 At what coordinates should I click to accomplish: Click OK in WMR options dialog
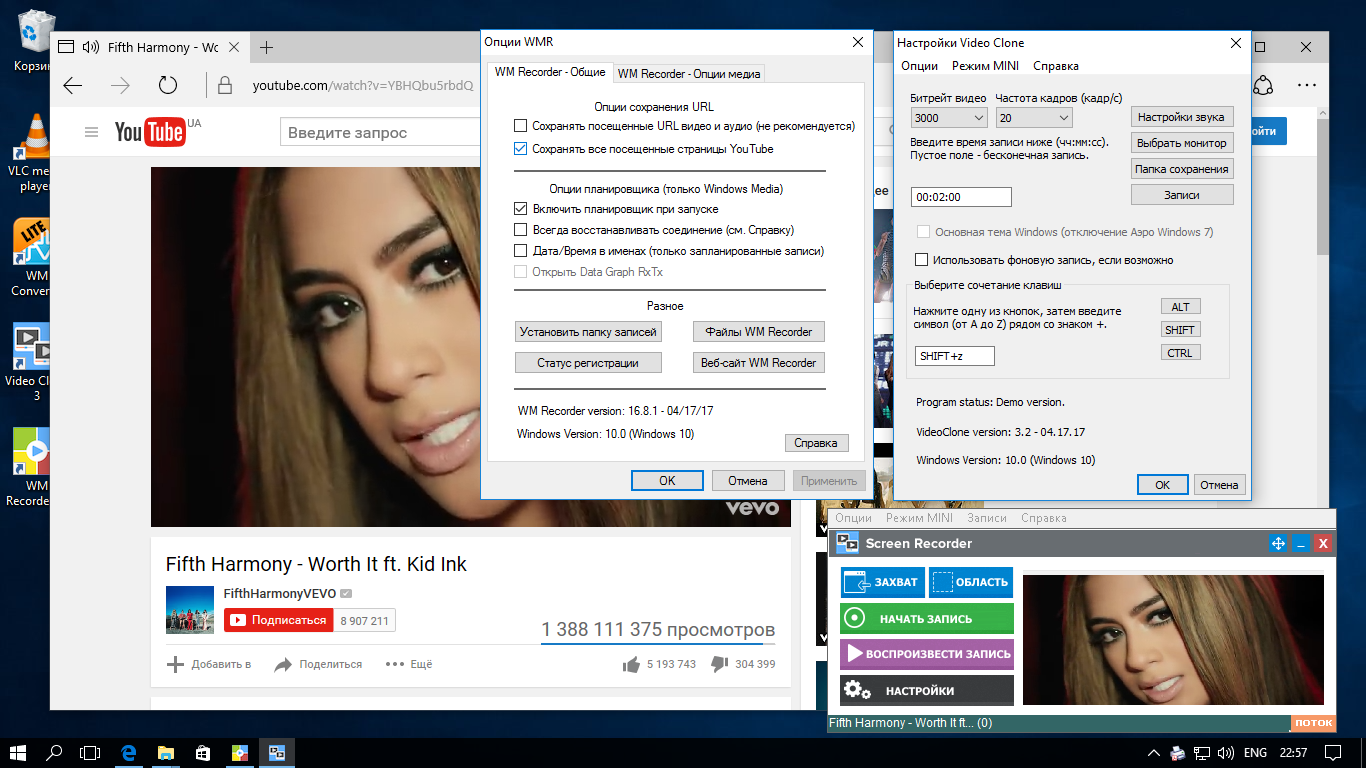coord(667,481)
